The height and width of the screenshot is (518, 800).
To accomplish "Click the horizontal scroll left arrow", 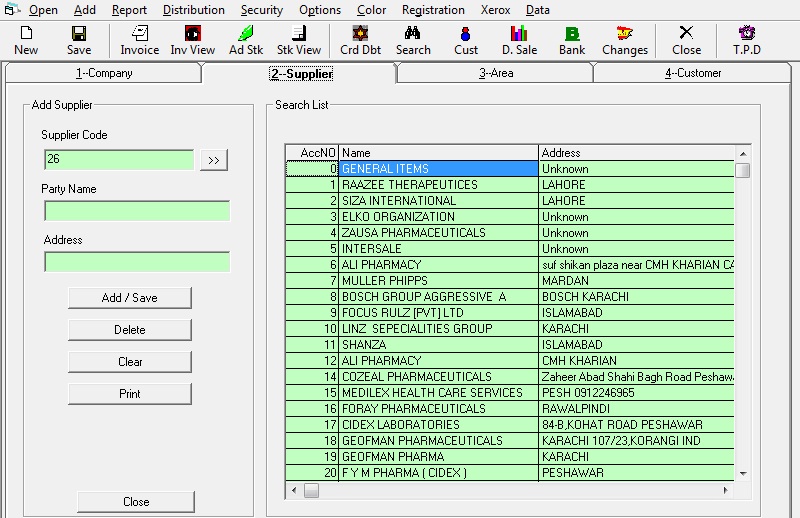I will click(294, 490).
